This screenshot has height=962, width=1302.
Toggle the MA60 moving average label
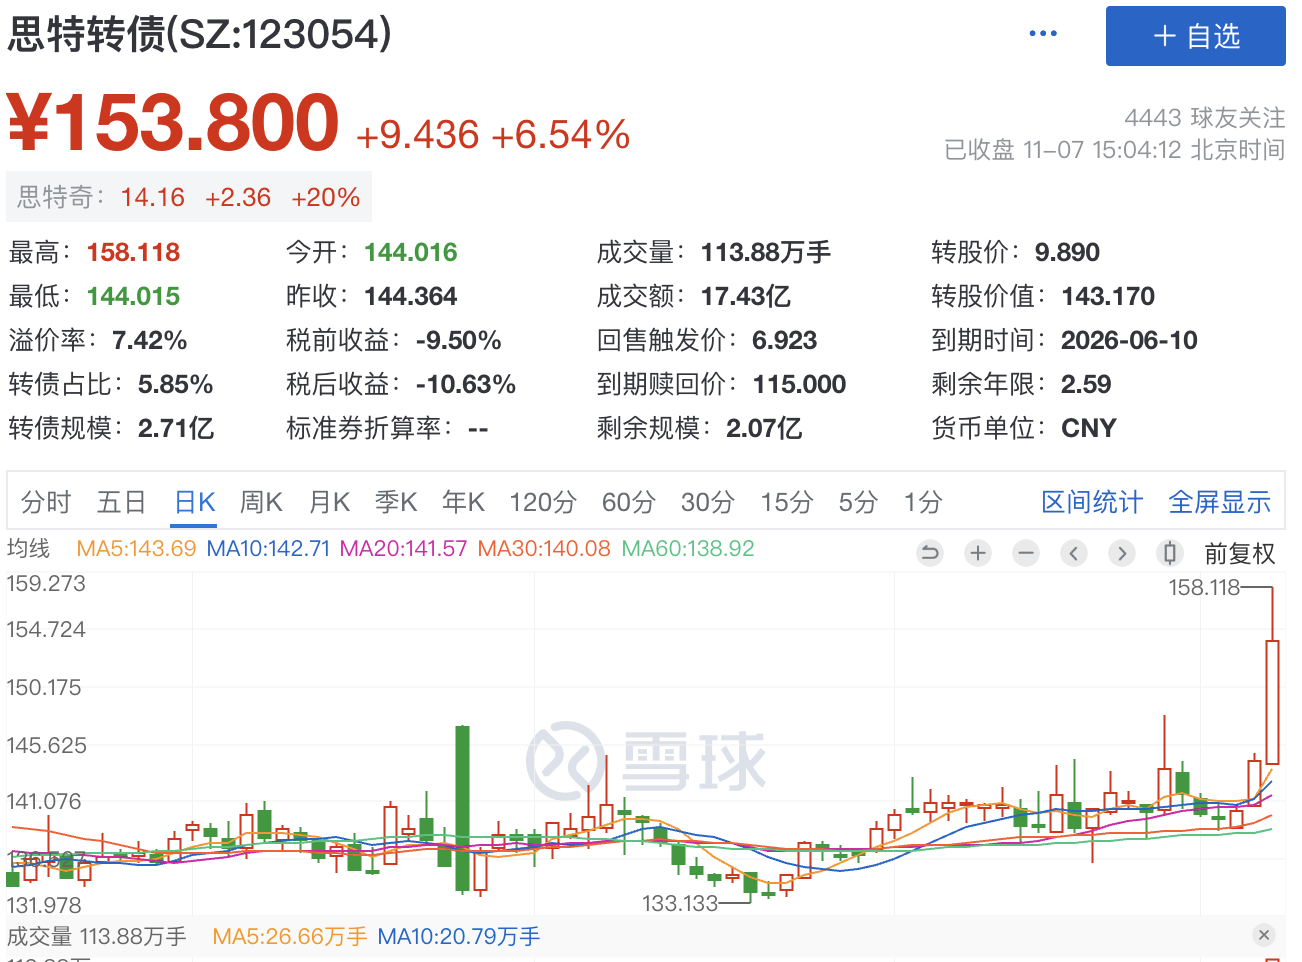pos(688,549)
